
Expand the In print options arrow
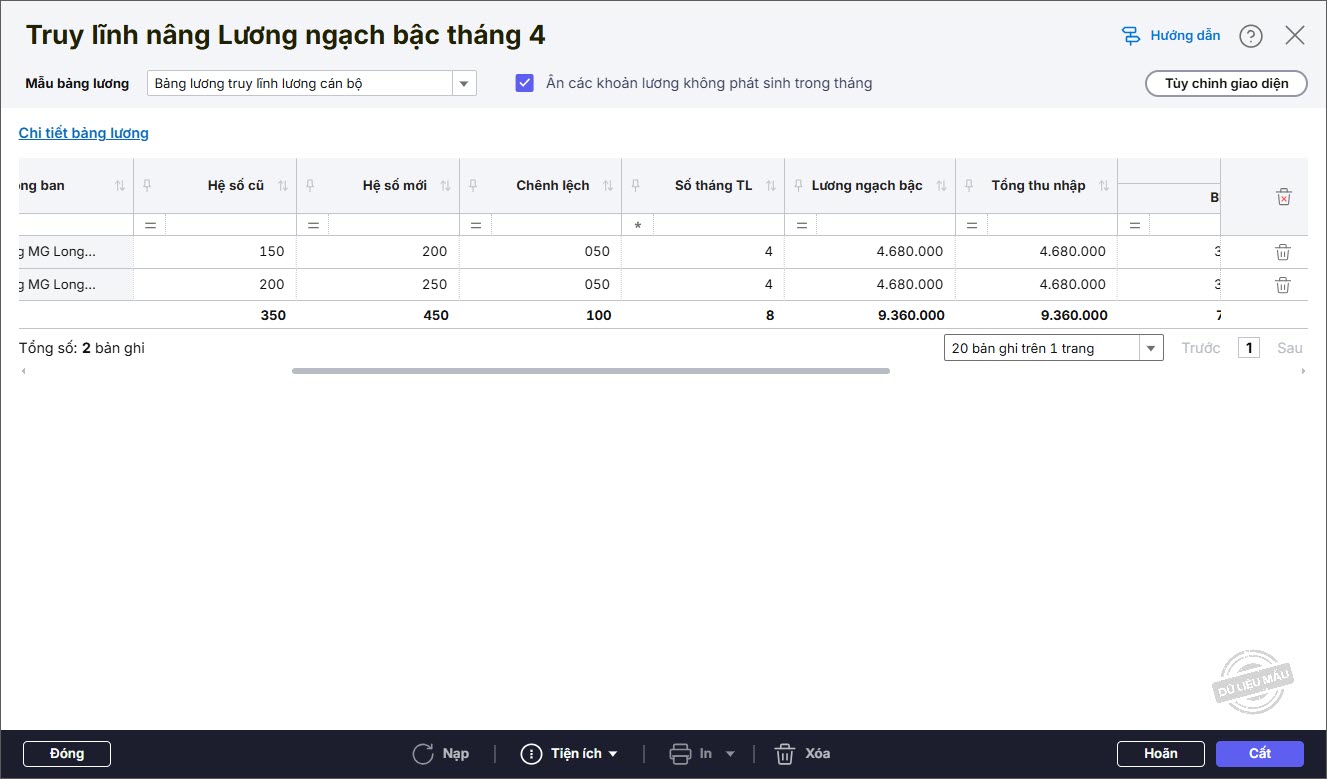(x=730, y=754)
